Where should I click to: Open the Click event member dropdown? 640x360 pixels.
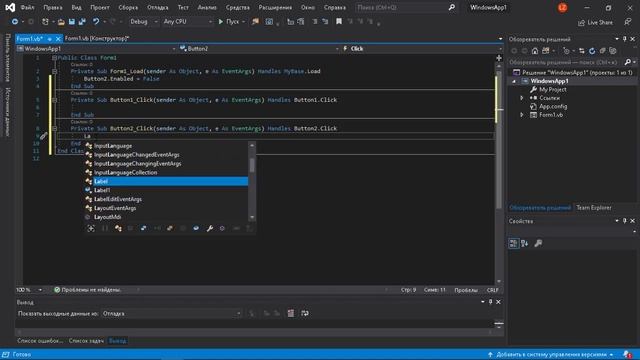pos(422,49)
